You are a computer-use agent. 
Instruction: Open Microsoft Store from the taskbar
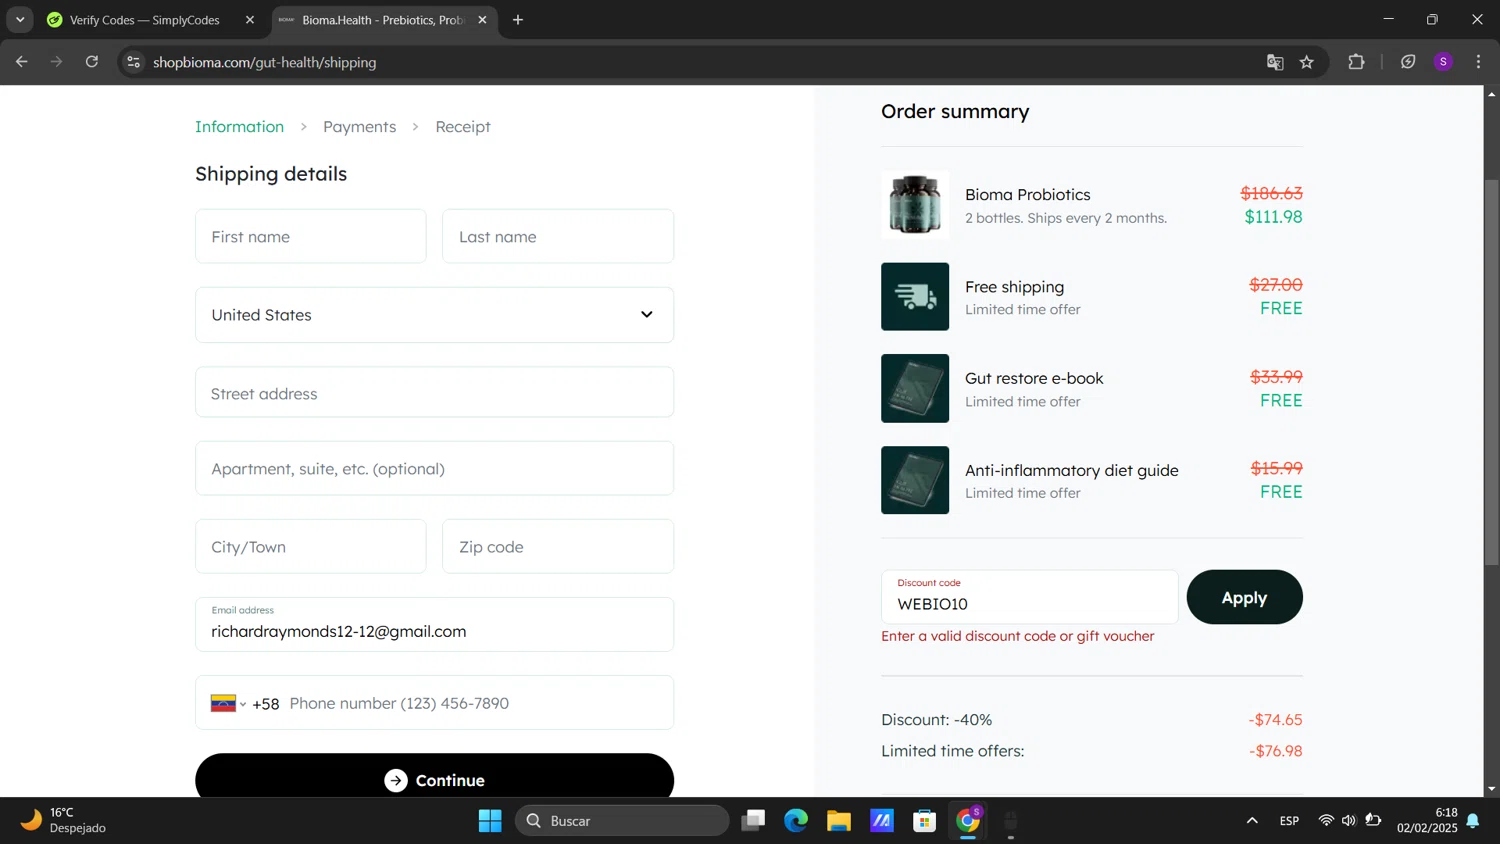925,821
